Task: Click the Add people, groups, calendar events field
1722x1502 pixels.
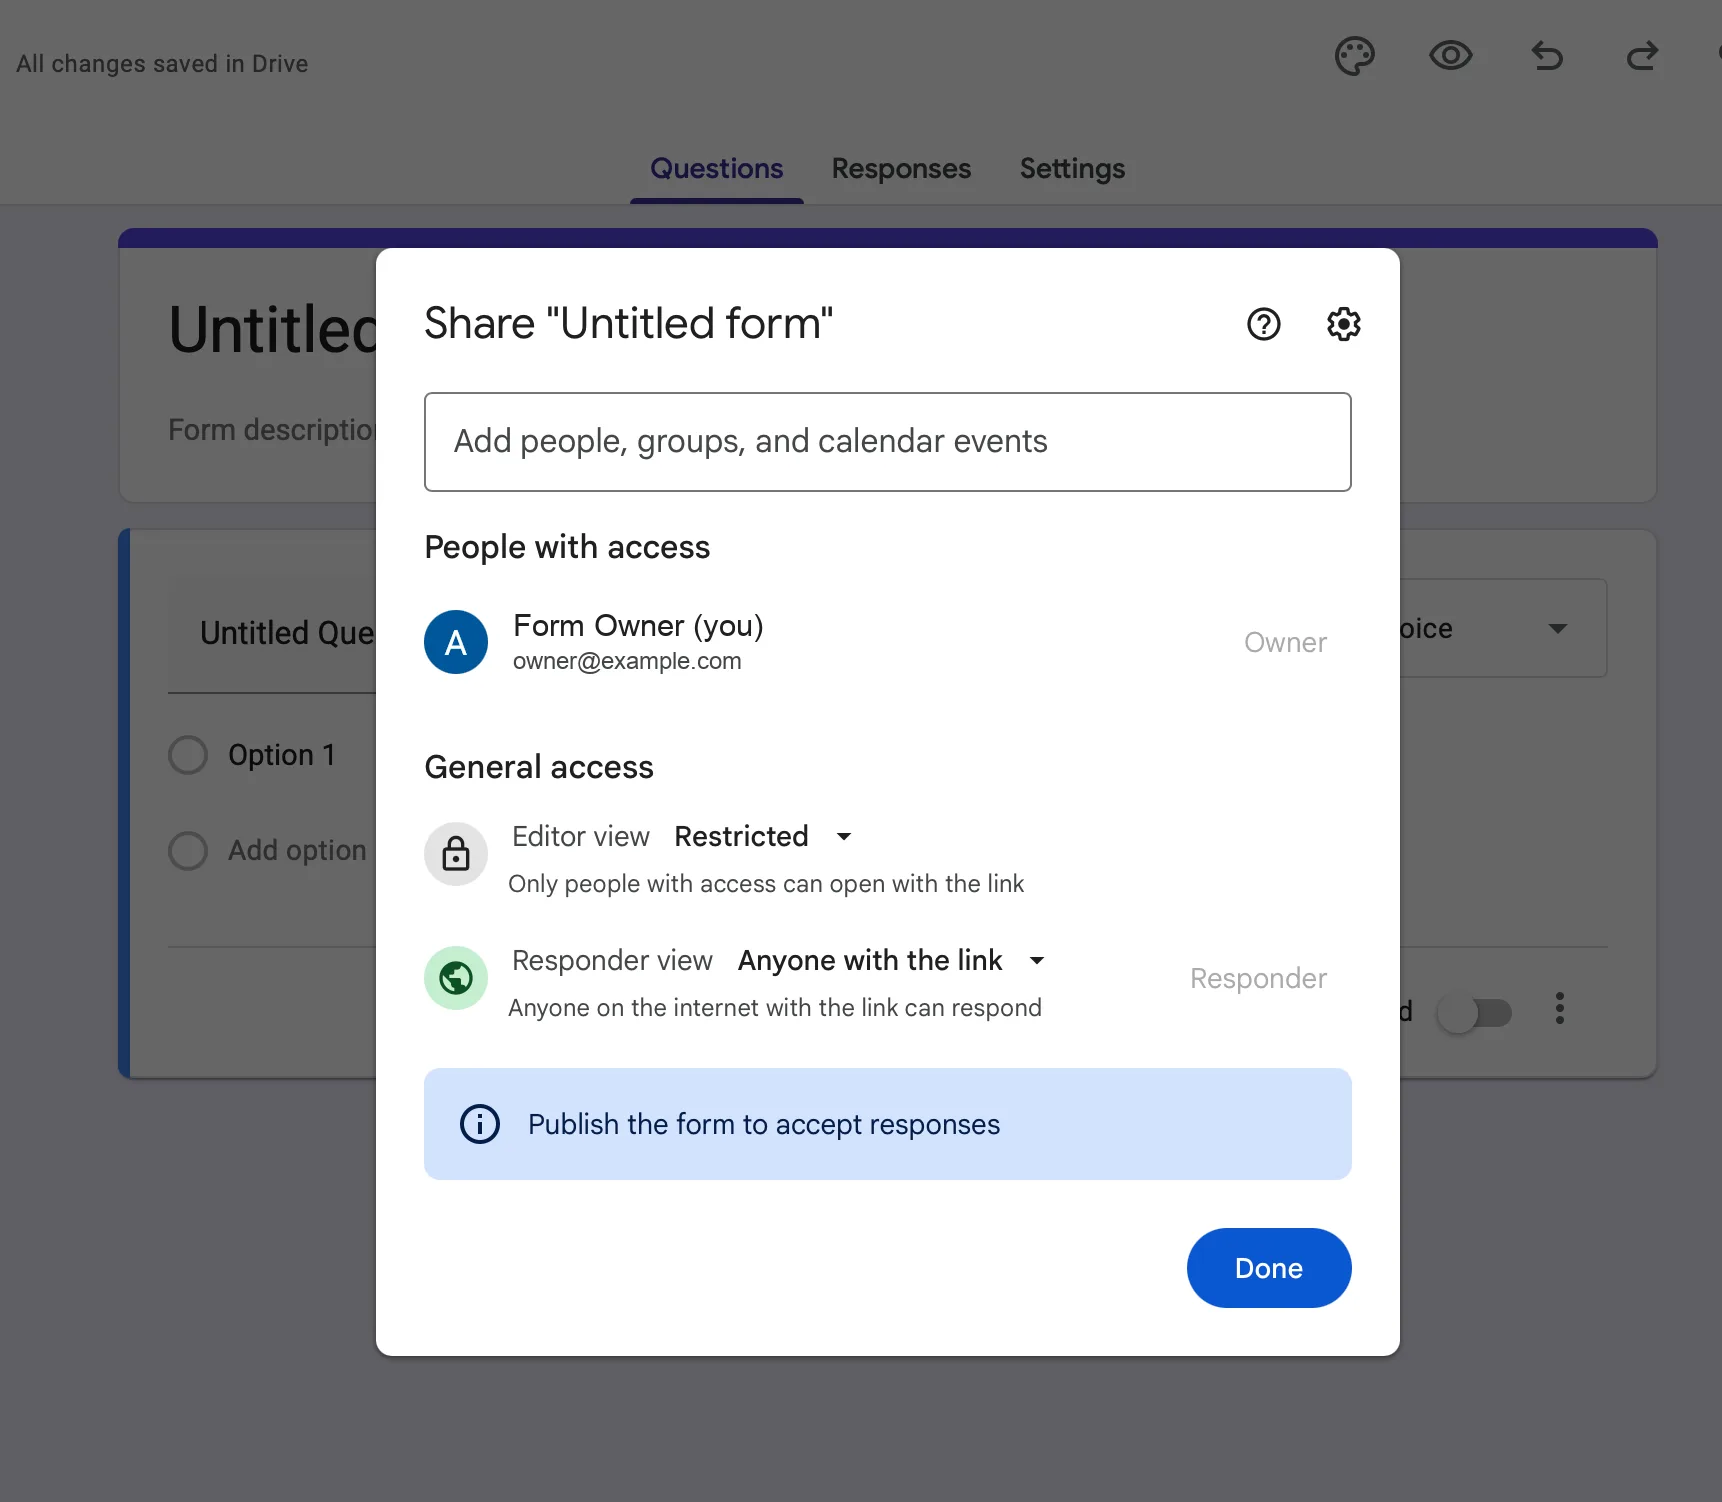Action: [x=888, y=442]
